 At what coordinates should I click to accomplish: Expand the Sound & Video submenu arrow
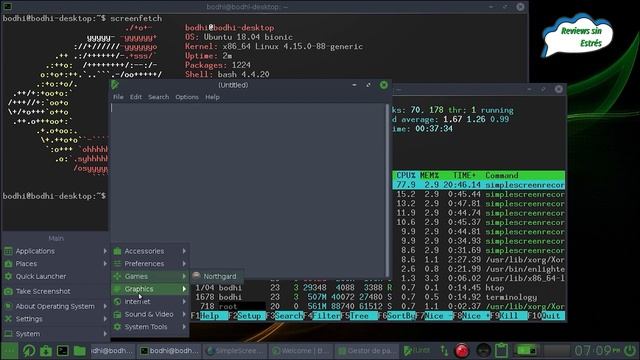point(184,314)
